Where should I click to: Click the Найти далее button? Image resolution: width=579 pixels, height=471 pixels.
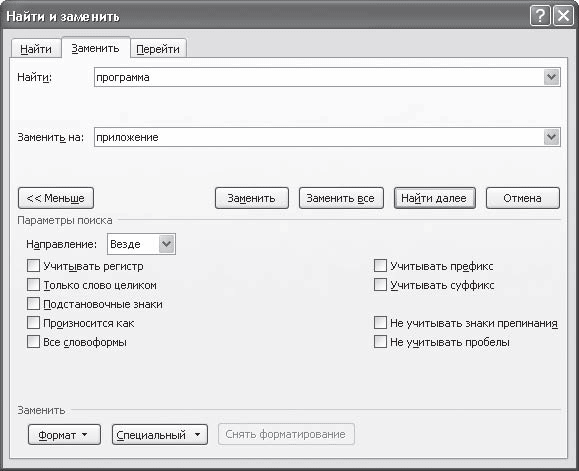pyautogui.click(x=435, y=198)
